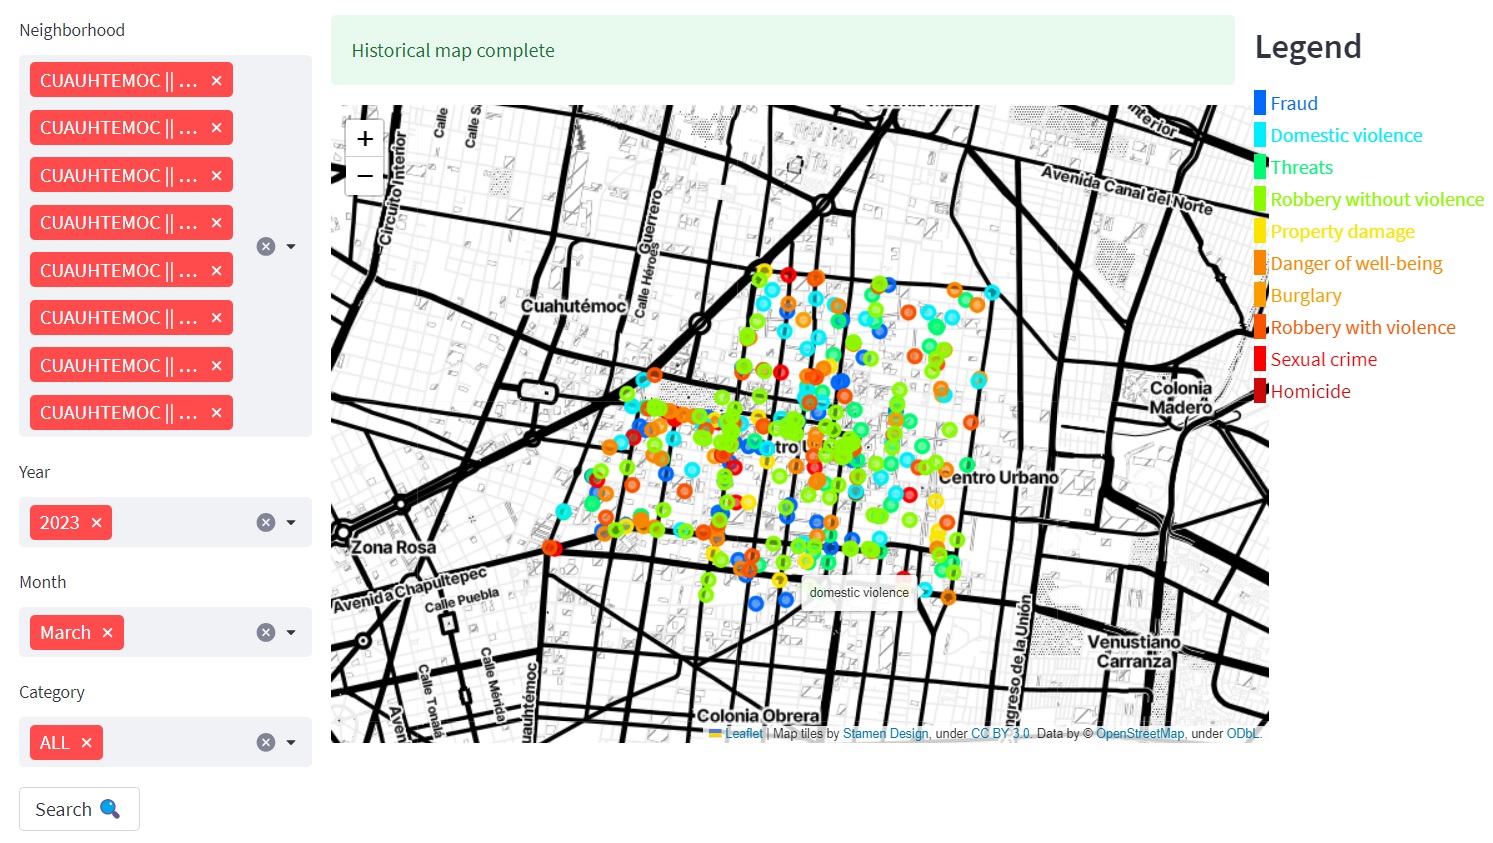
Task: Open the OpenStreetMap attribution link
Action: 1139,734
